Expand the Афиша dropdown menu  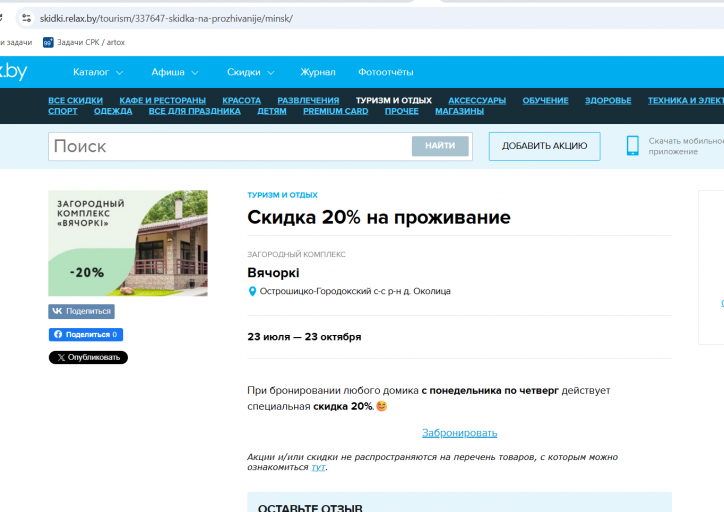point(175,72)
